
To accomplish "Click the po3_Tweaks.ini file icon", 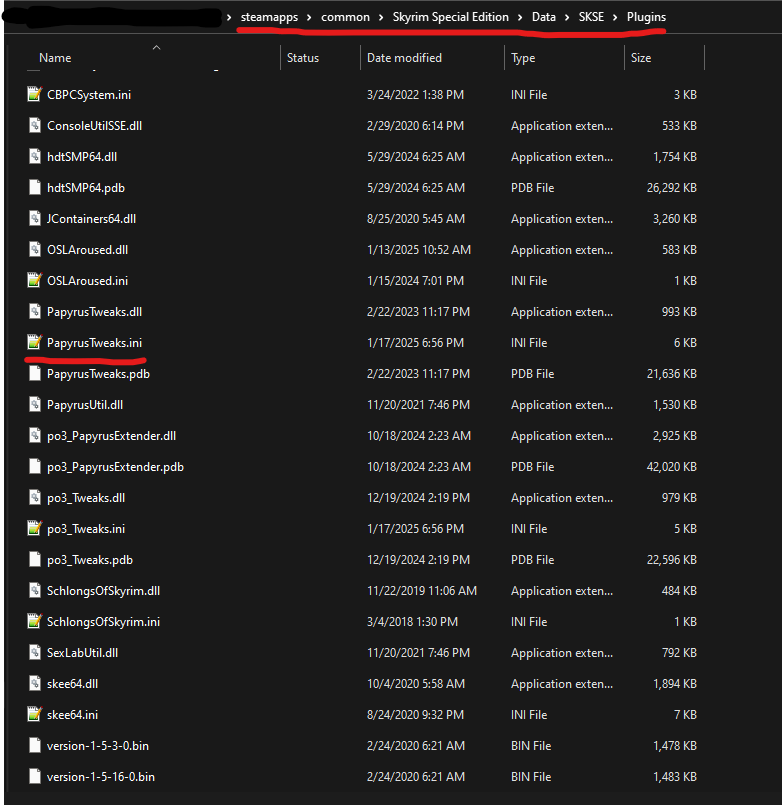I will (x=34, y=528).
